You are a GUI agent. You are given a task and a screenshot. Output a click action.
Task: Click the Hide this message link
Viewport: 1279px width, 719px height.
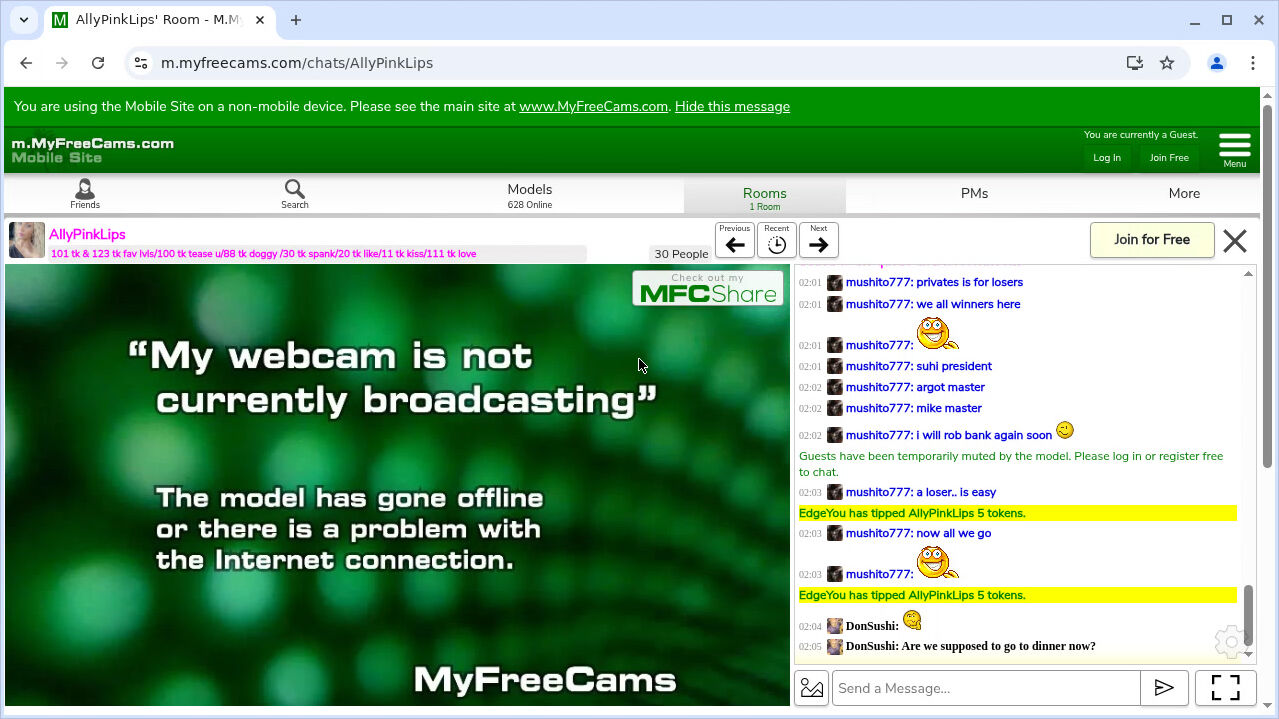(732, 107)
